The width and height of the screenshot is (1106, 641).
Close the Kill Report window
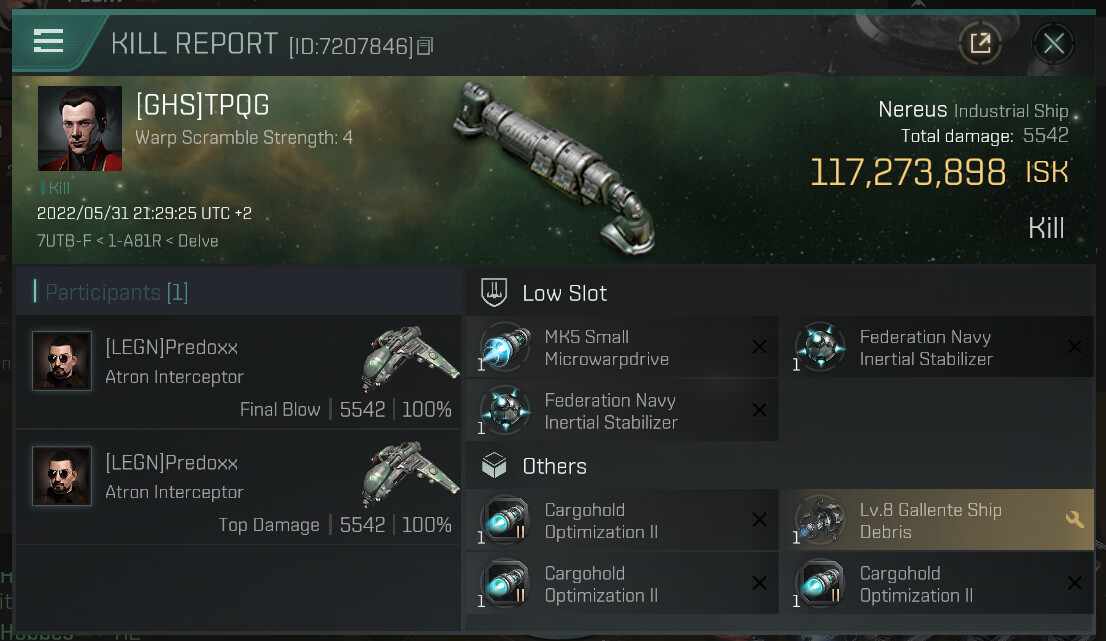[x=1053, y=43]
